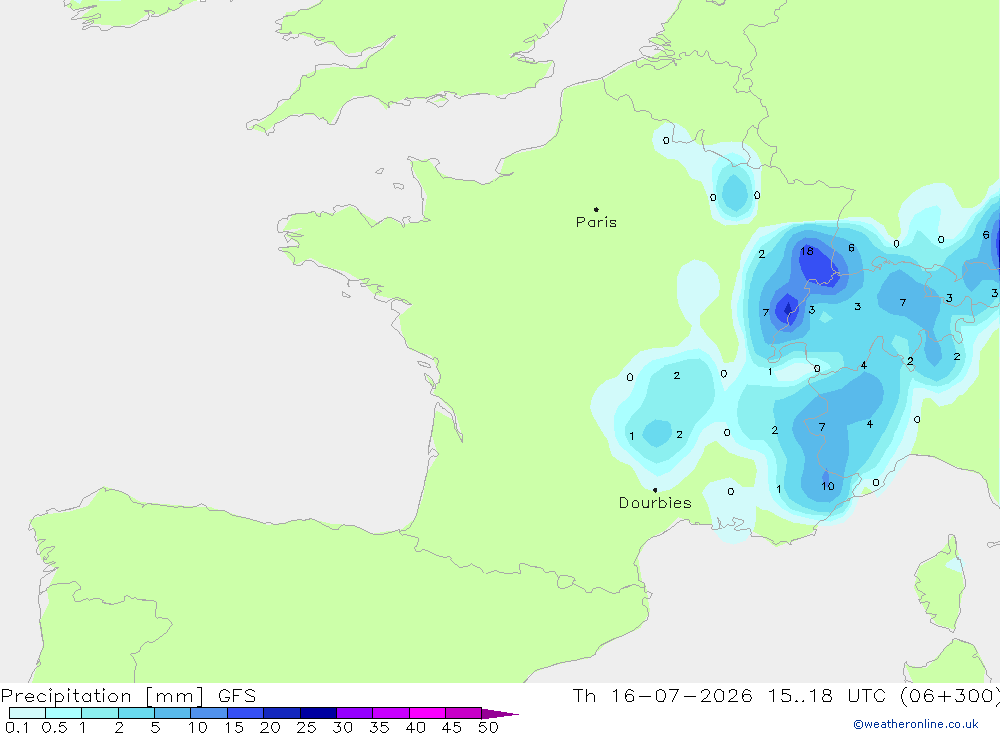Pick the 45 to 50 mm legend color

pos(464,713)
